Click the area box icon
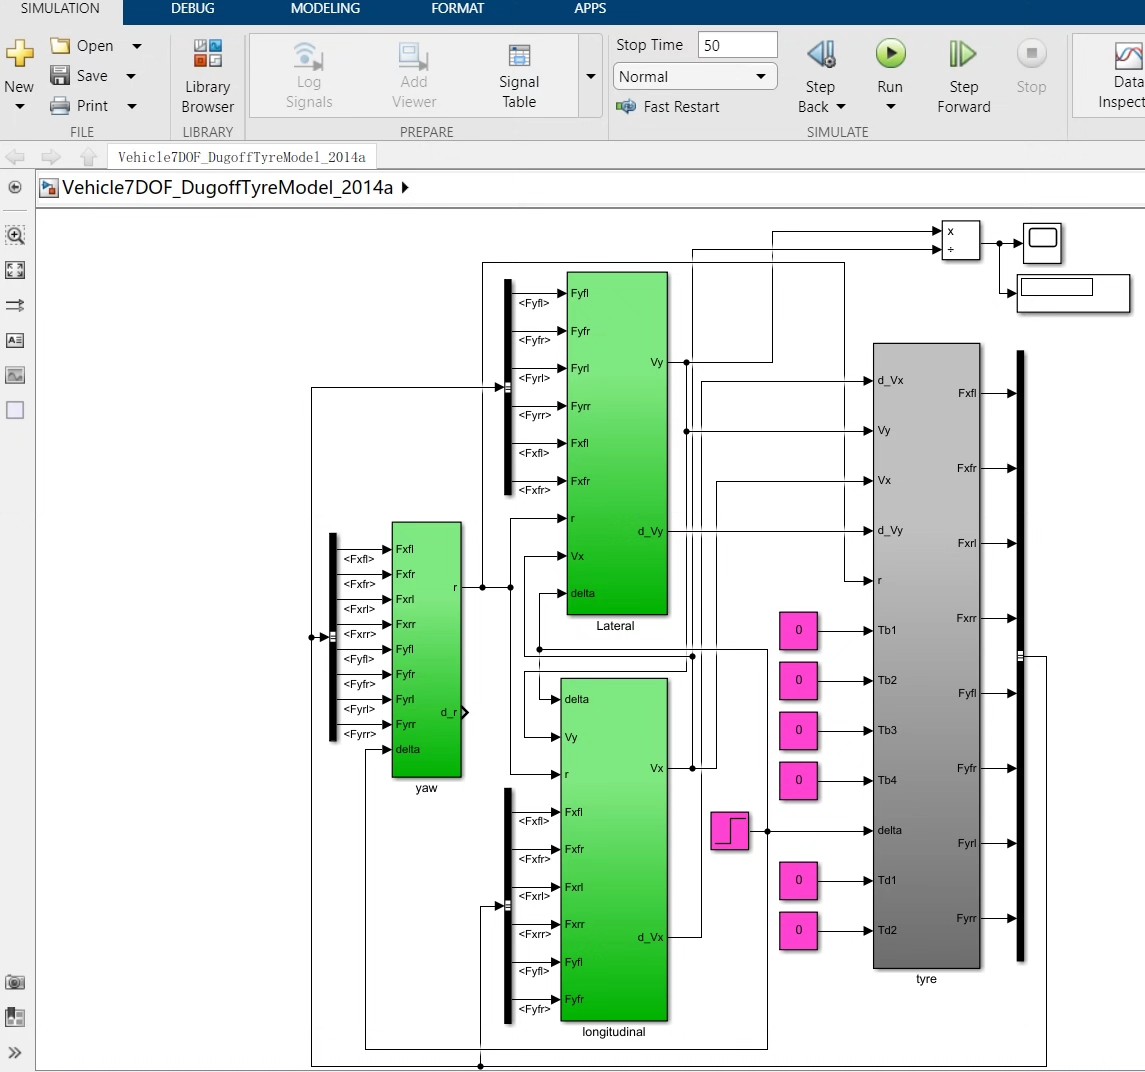The image size is (1145, 1072). pyautogui.click(x=15, y=410)
